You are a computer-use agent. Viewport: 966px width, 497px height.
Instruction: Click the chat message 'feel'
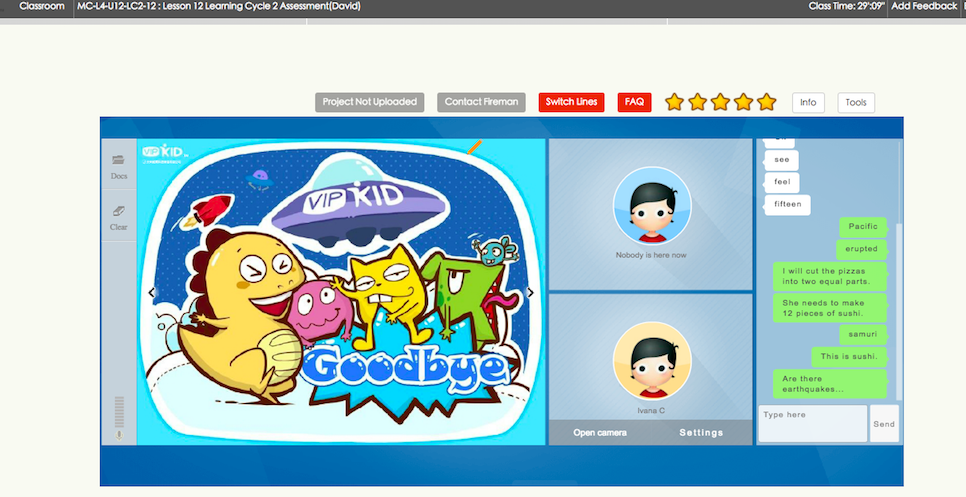tap(782, 182)
